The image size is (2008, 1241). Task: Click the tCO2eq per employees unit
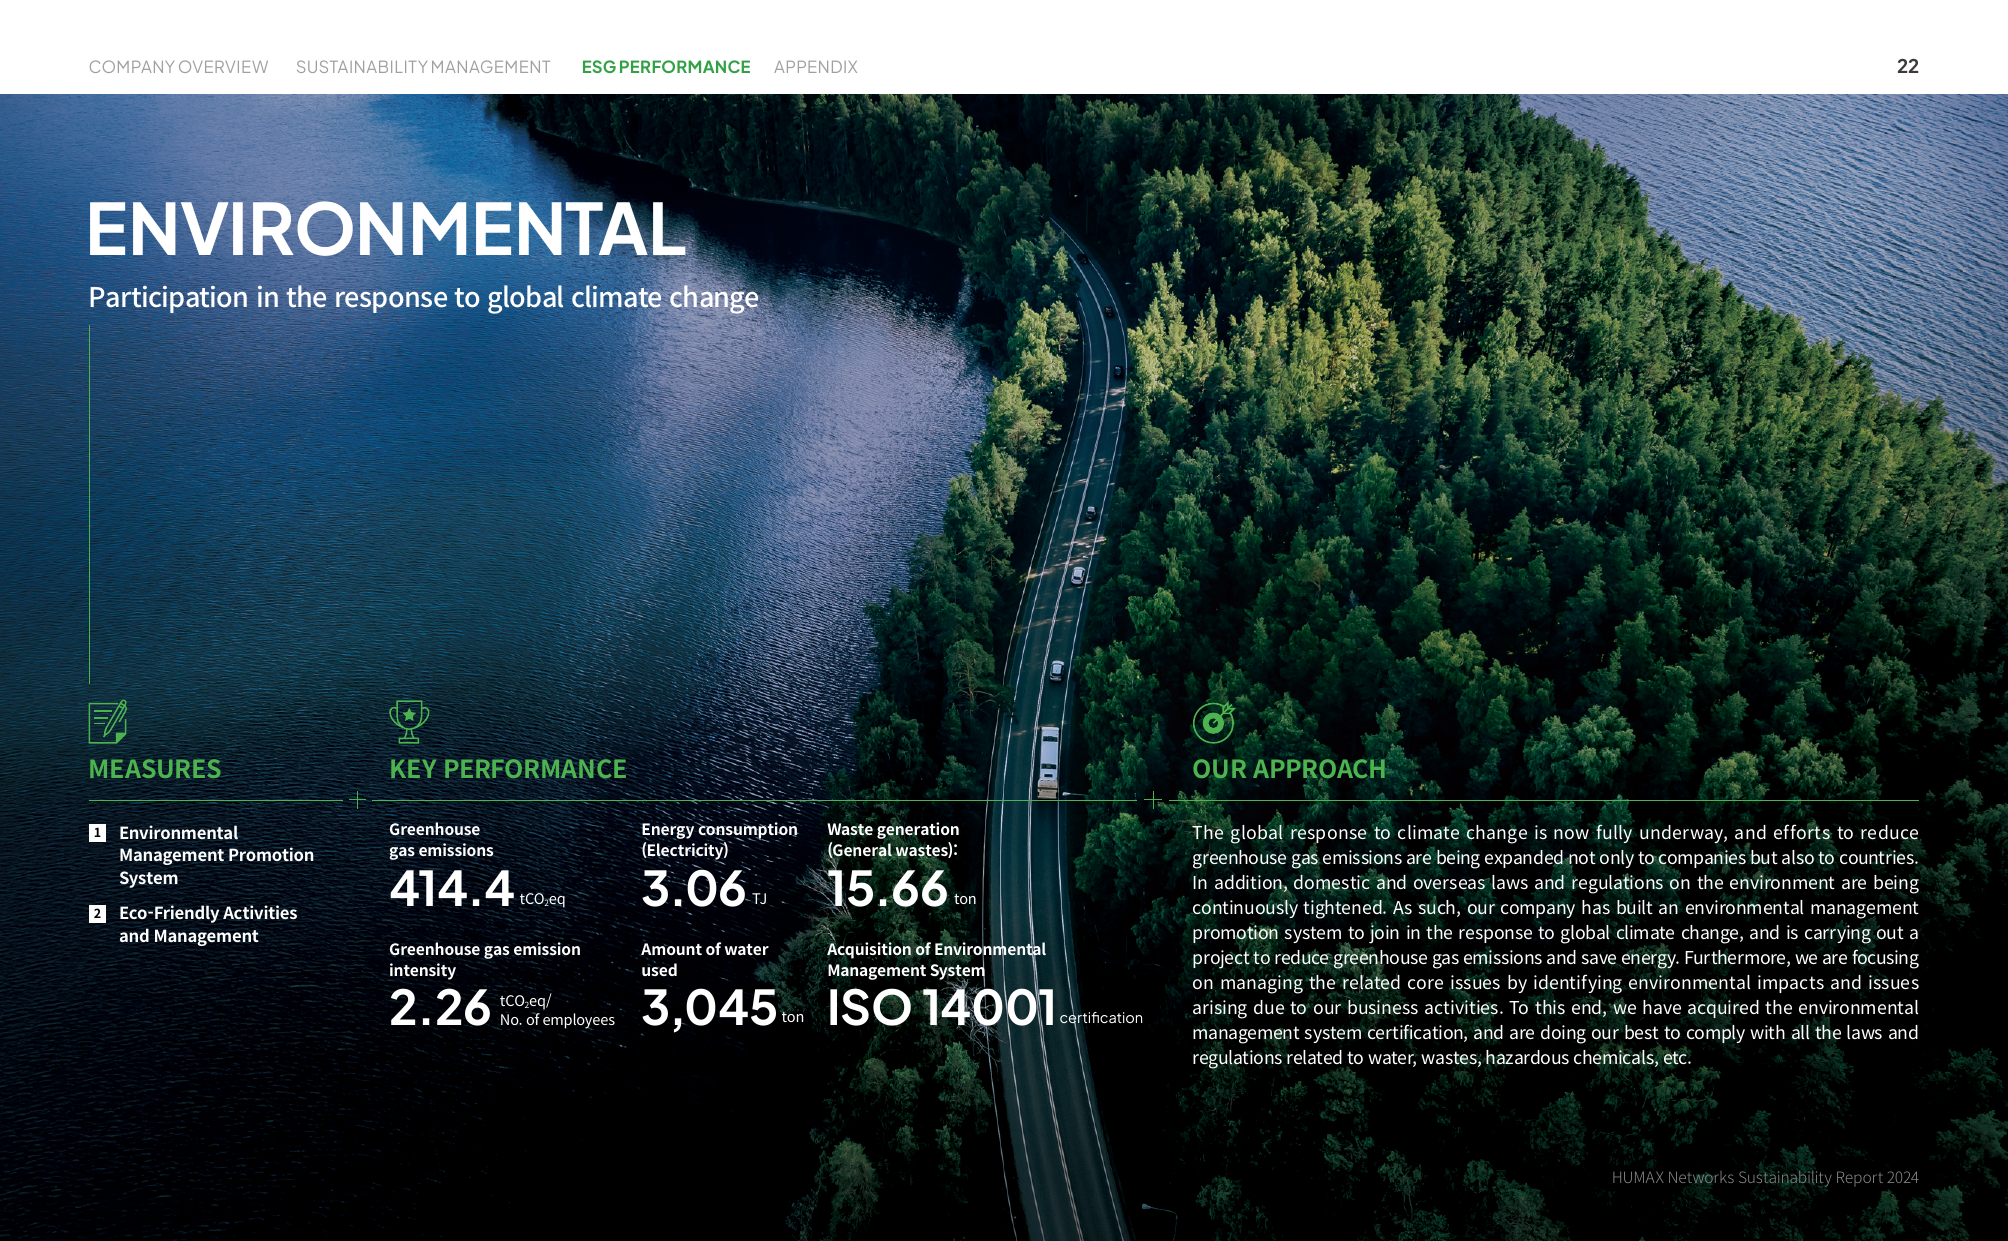[x=557, y=1010]
